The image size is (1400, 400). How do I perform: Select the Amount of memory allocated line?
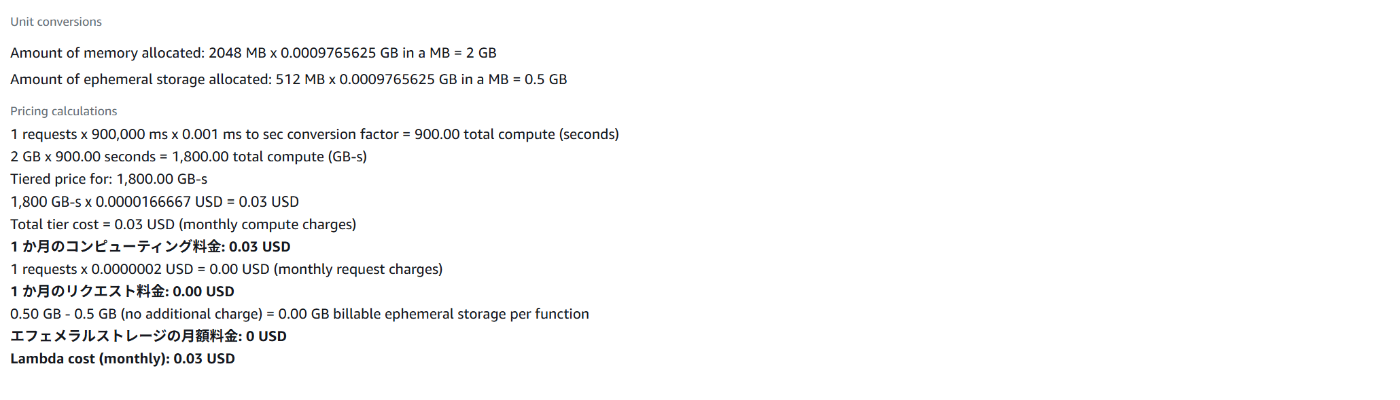pos(254,52)
